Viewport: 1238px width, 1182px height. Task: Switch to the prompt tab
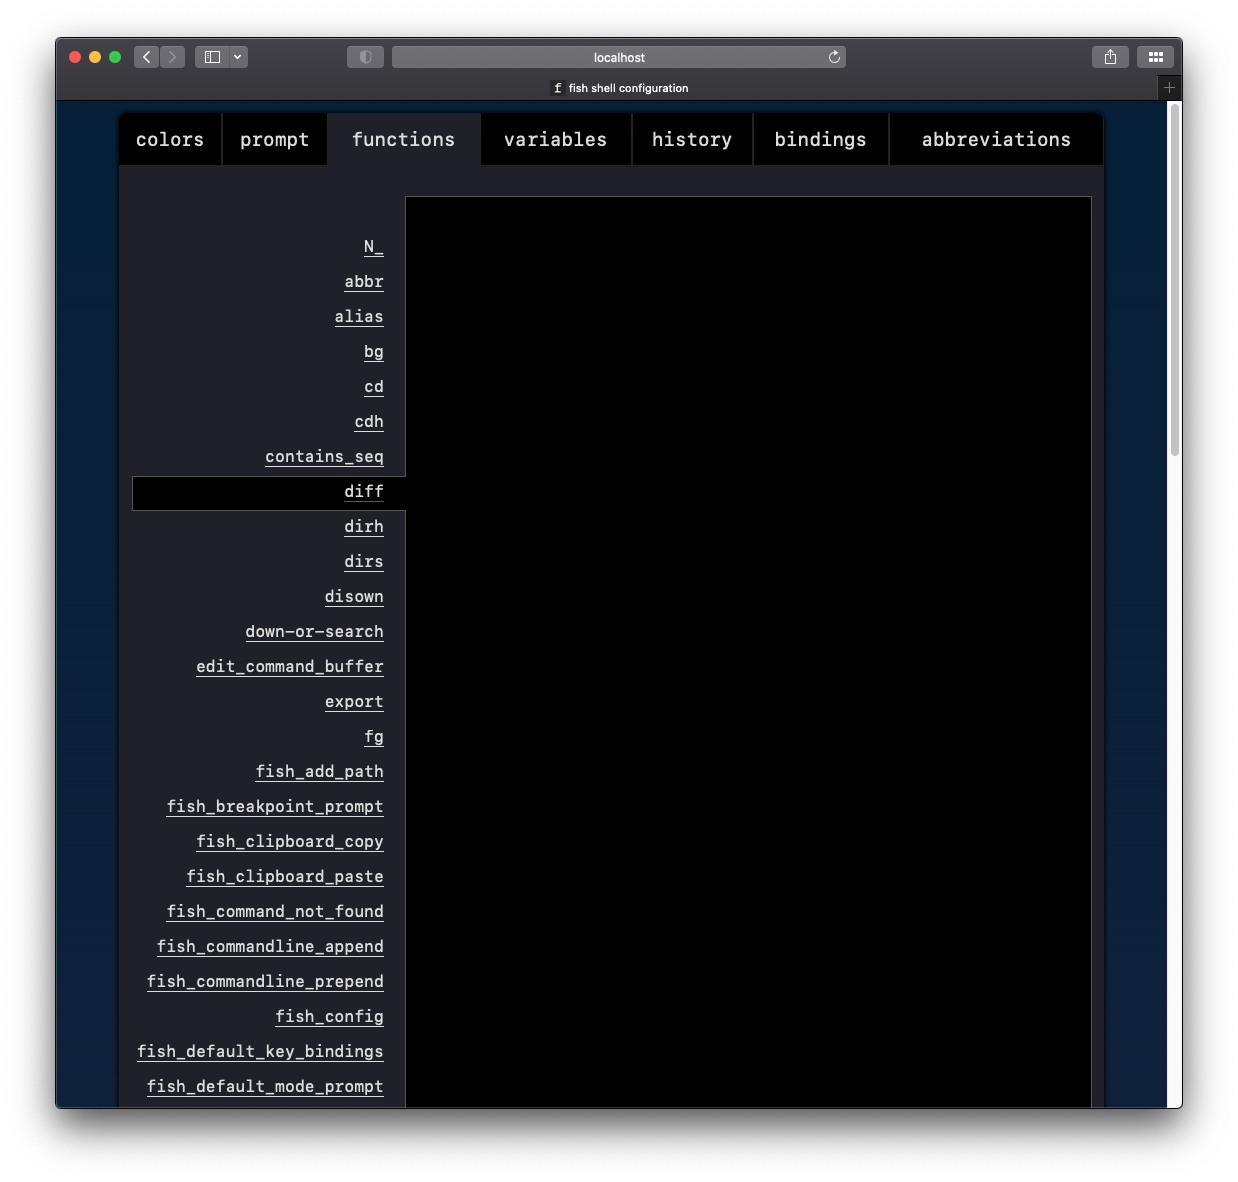[274, 139]
